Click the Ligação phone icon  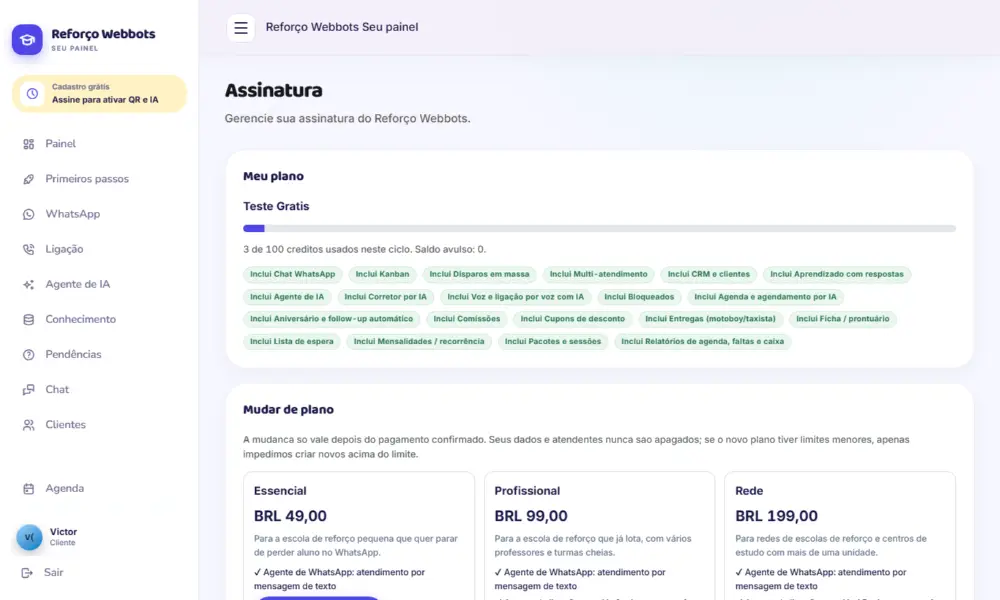point(29,249)
